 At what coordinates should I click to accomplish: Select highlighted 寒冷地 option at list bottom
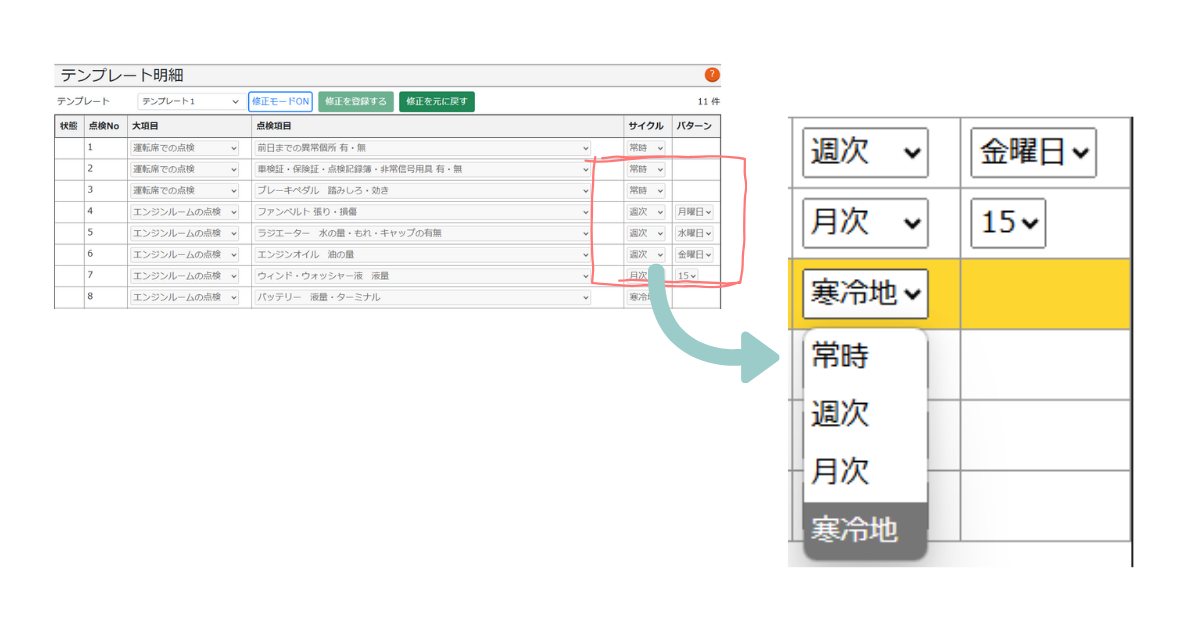tap(855, 529)
